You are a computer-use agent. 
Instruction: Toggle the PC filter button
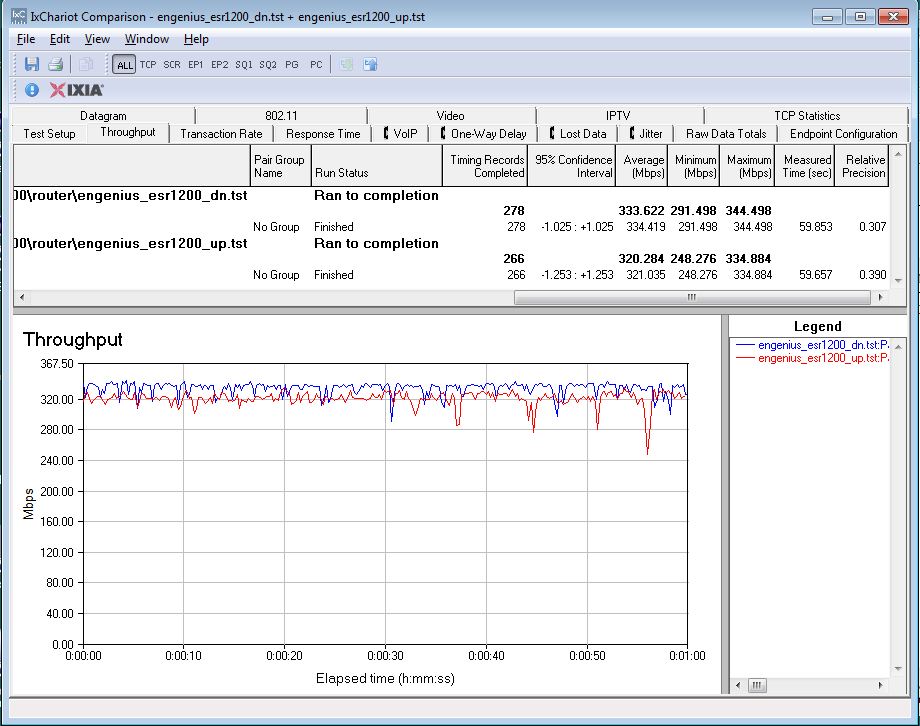point(316,65)
